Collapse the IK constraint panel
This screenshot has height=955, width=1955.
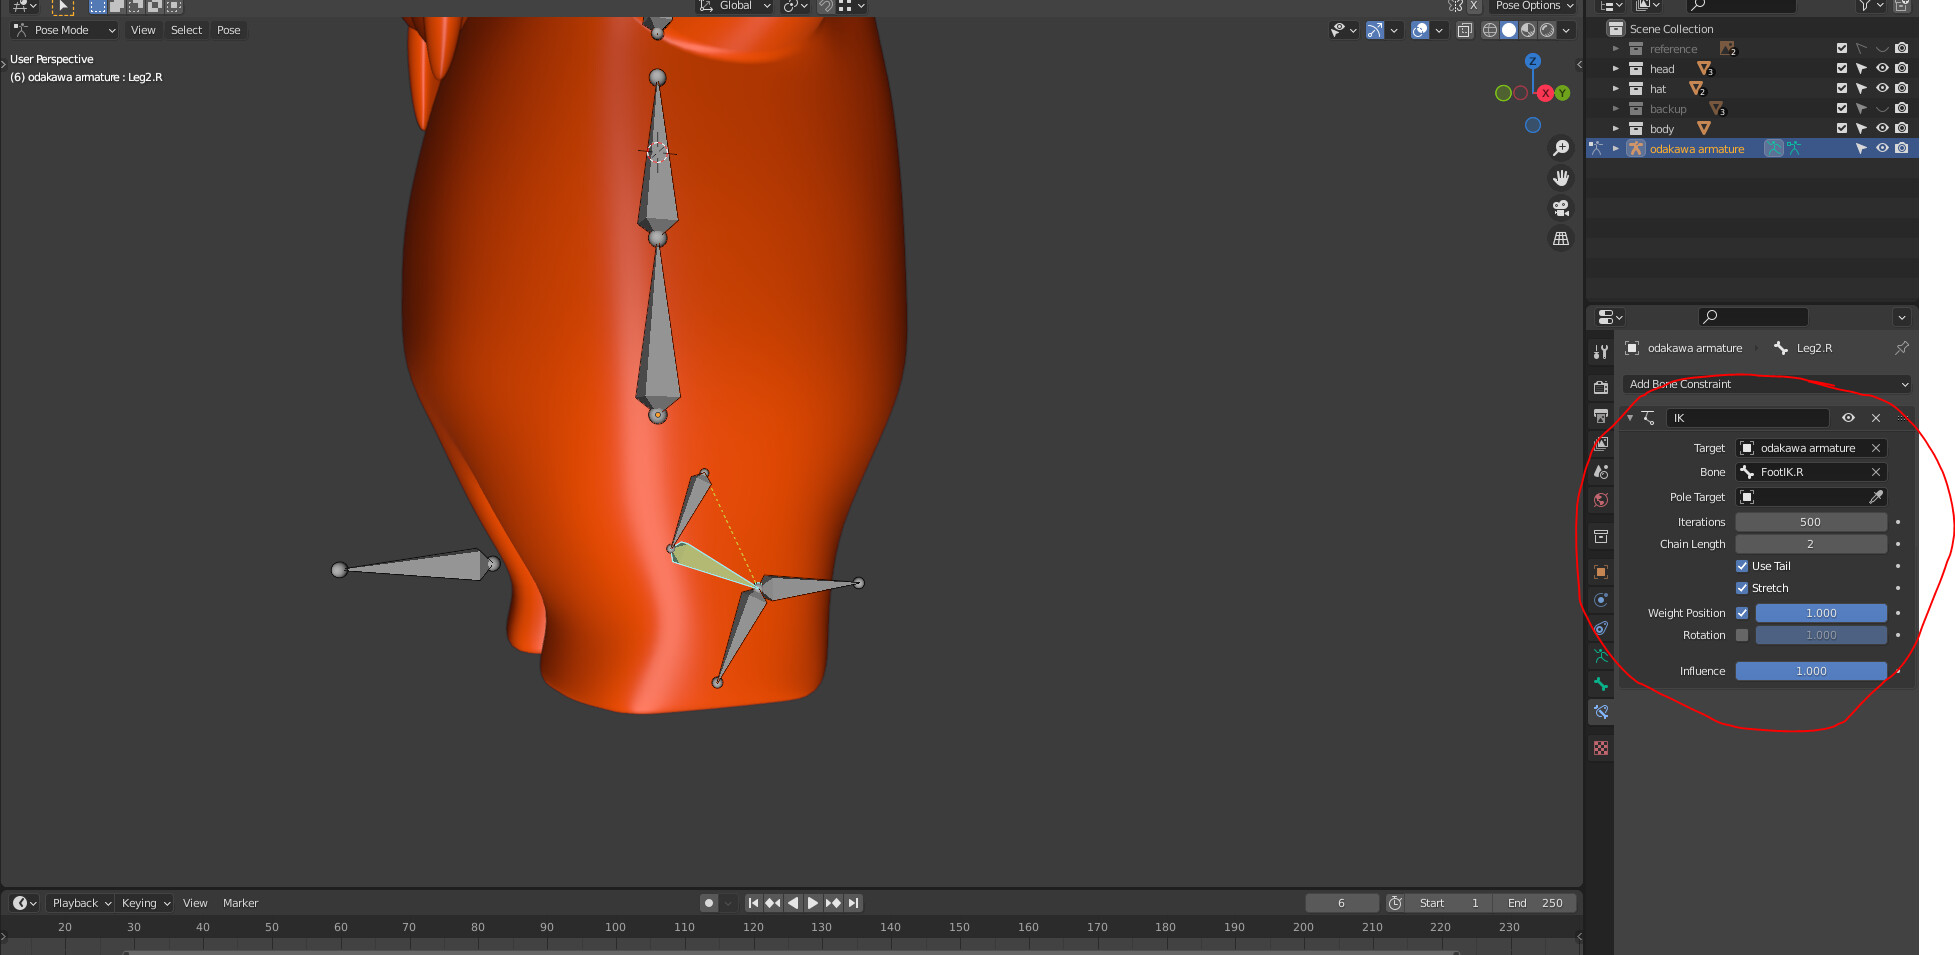tap(1630, 418)
